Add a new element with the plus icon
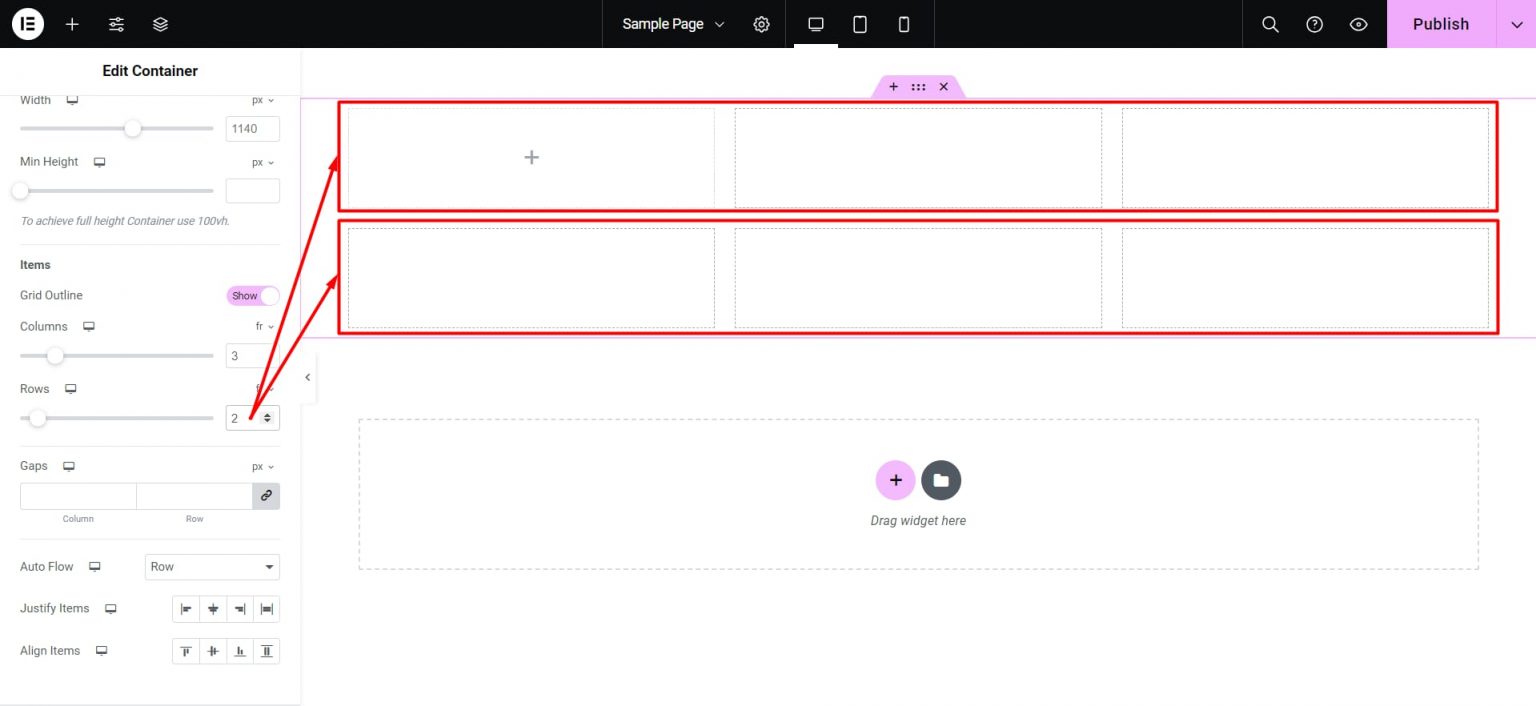 tap(71, 24)
